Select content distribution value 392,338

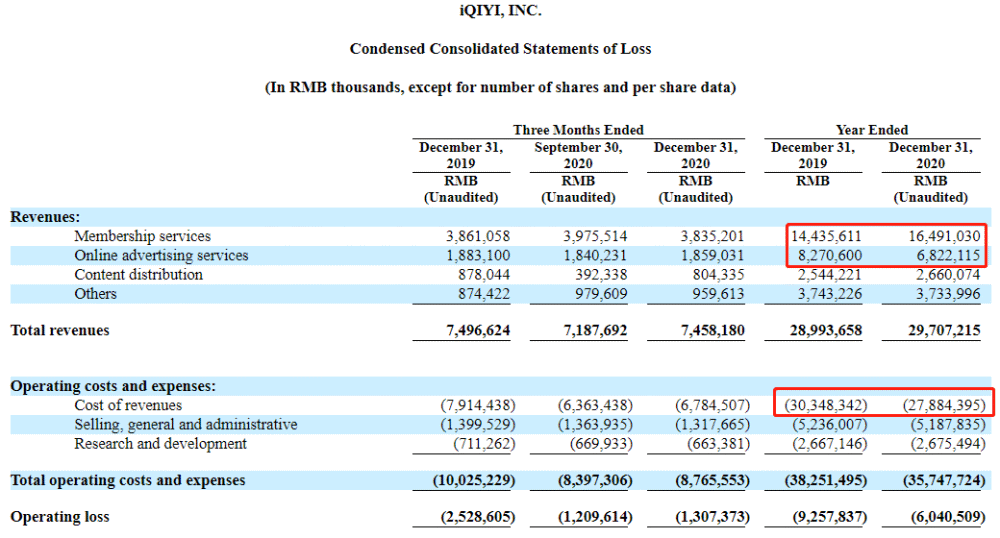601,275
